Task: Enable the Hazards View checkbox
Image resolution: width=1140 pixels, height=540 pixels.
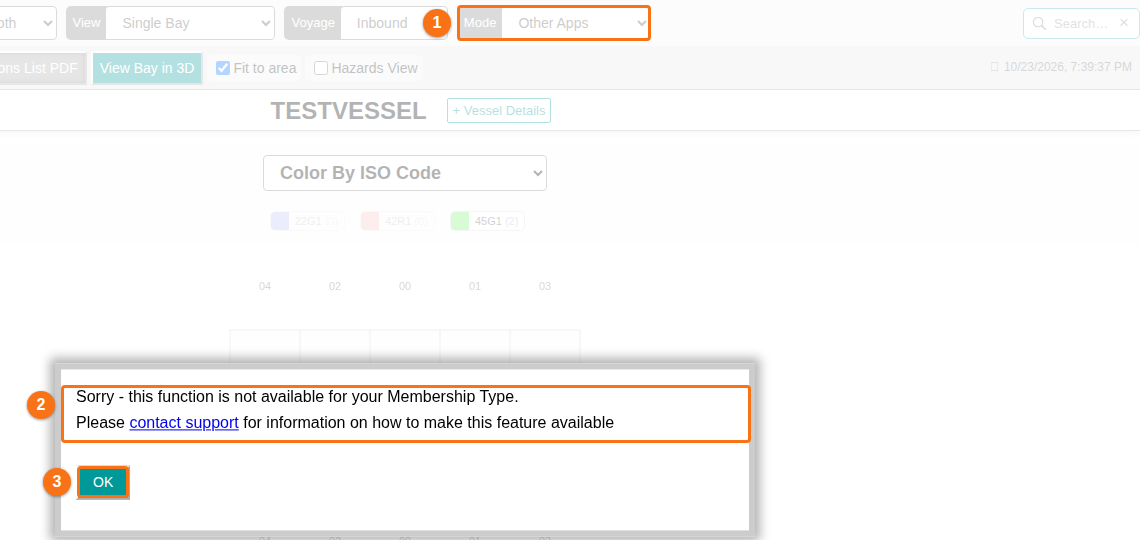Action: [321, 68]
